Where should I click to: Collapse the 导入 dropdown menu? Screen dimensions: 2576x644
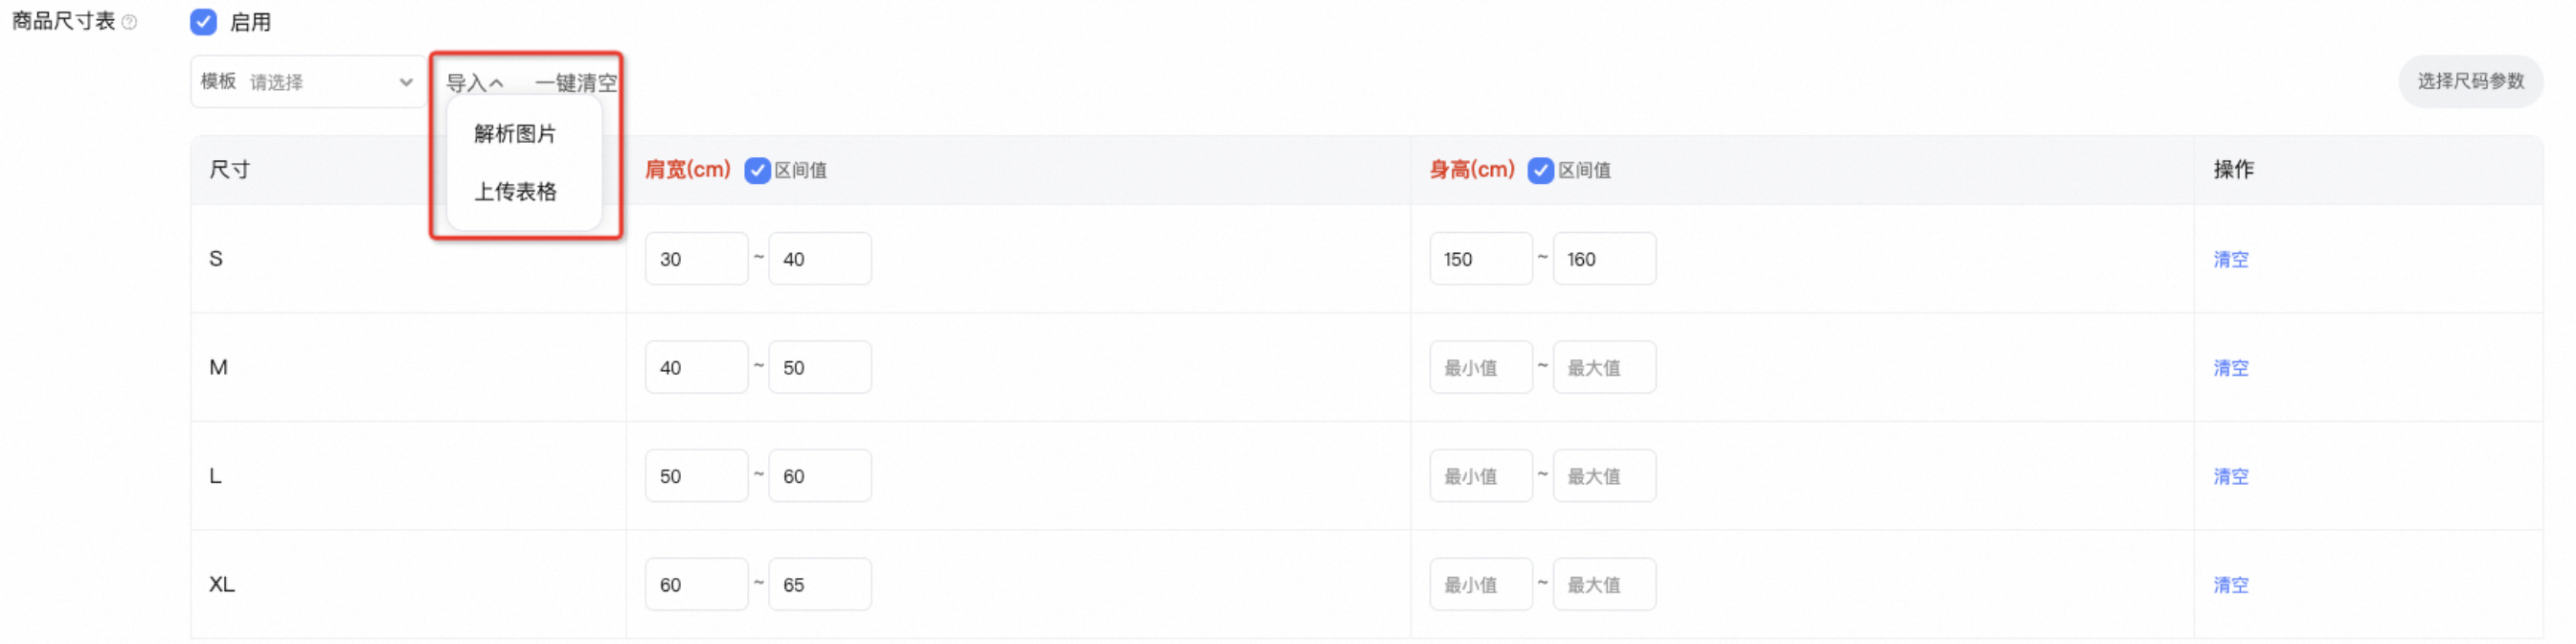pos(474,83)
